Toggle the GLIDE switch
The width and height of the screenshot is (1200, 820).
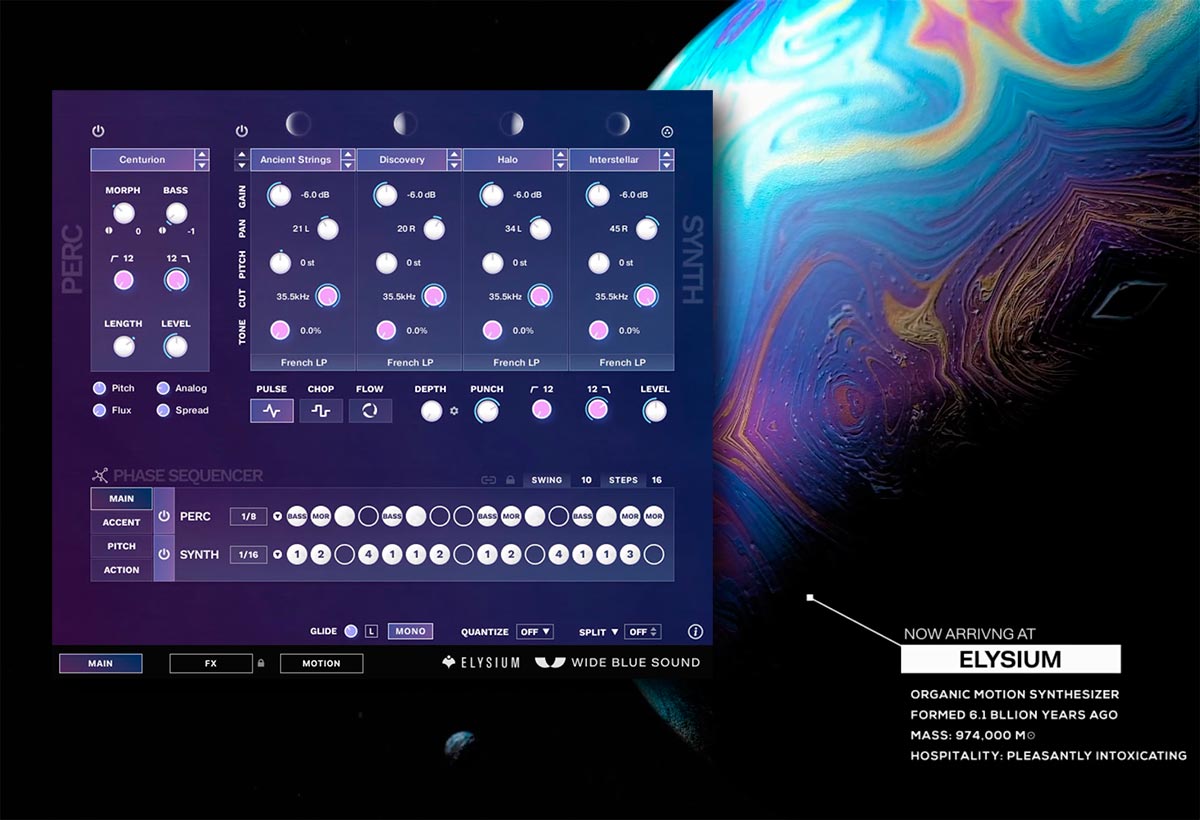350,631
